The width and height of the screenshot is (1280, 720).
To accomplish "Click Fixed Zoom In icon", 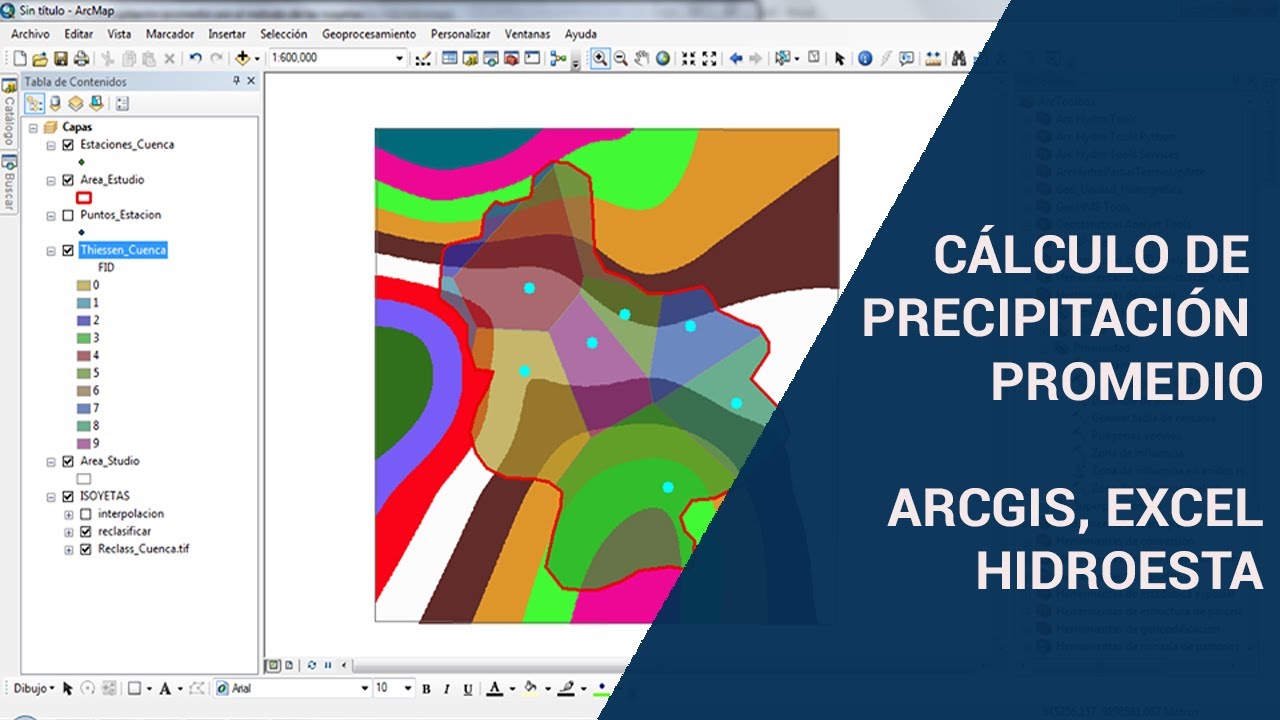I will click(689, 59).
